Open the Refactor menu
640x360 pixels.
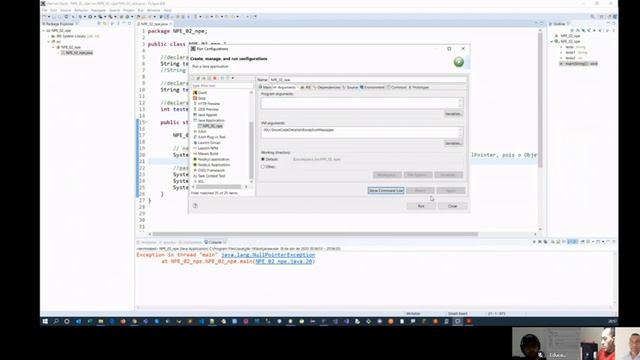click(81, 10)
